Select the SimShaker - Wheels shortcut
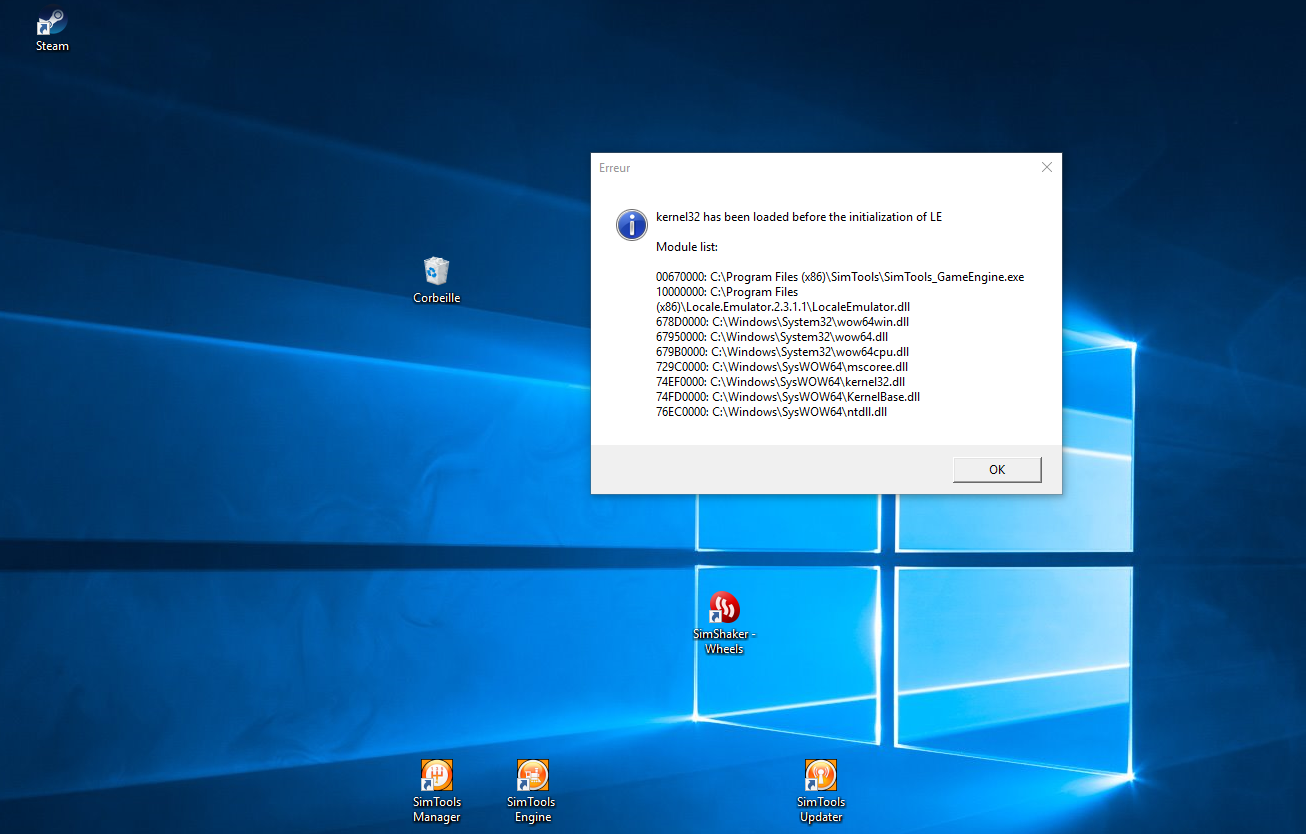Screen dimensions: 1306x834 click(724, 622)
